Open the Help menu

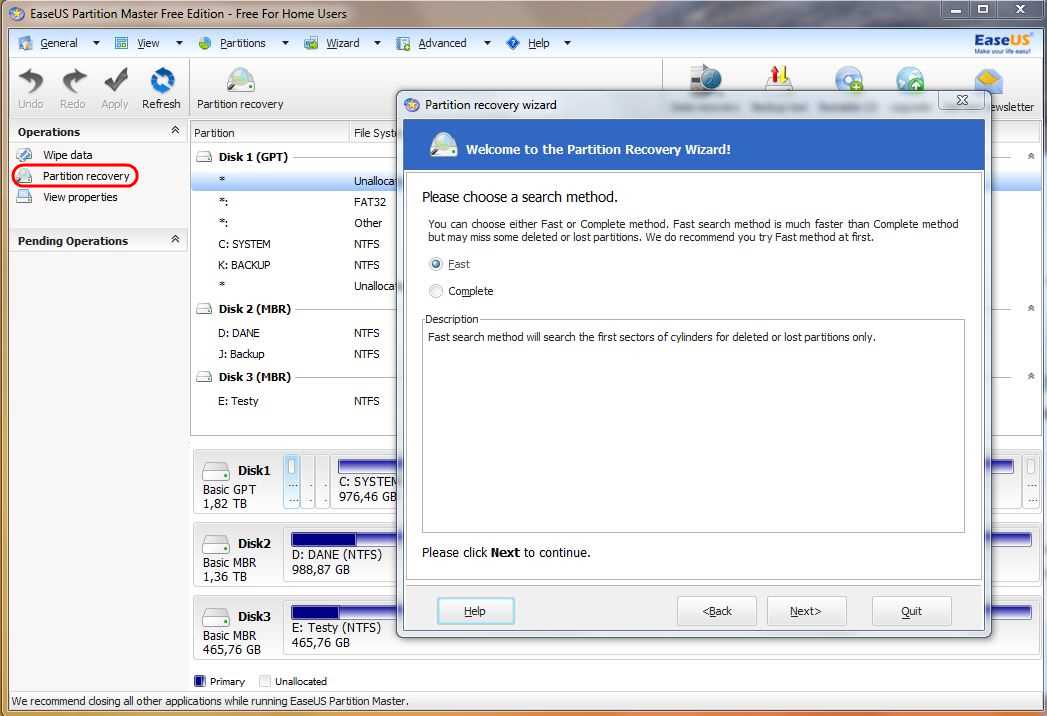click(x=538, y=43)
